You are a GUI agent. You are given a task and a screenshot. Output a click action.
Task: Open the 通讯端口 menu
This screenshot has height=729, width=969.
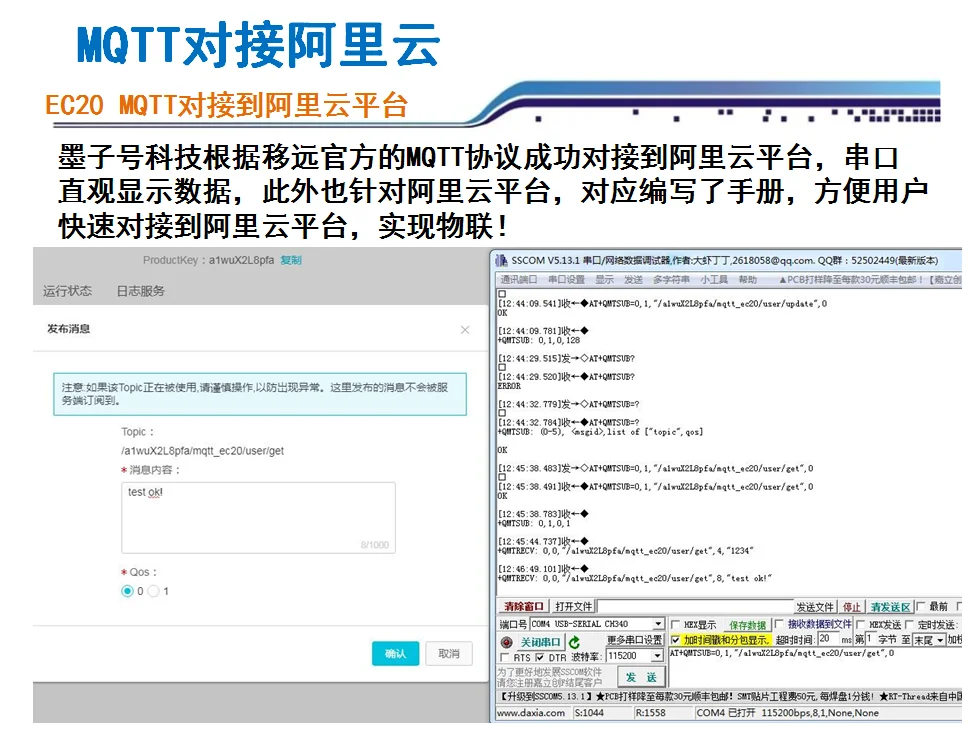coord(518,280)
